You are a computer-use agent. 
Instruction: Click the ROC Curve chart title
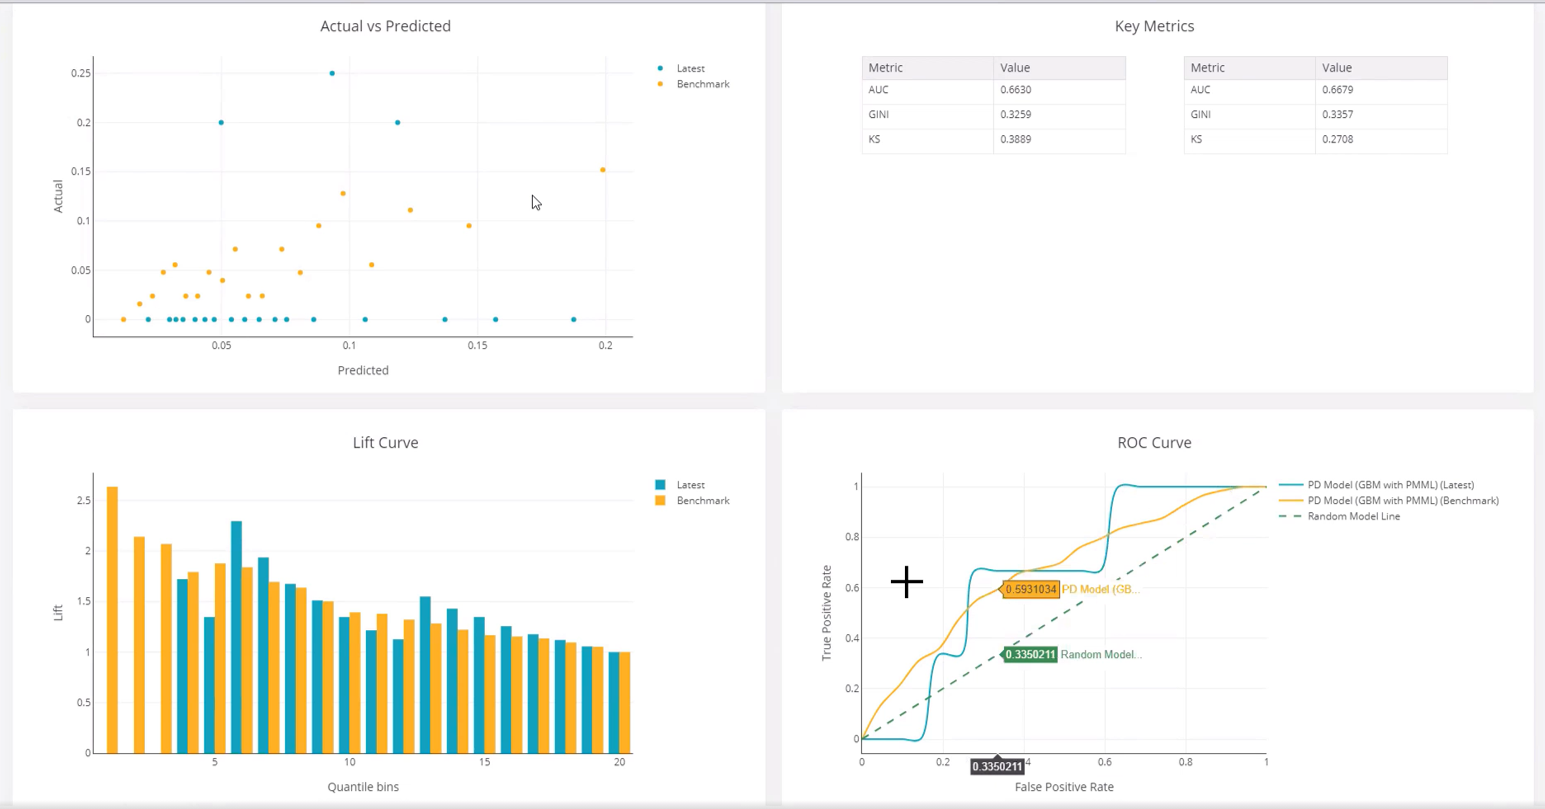click(x=1154, y=442)
